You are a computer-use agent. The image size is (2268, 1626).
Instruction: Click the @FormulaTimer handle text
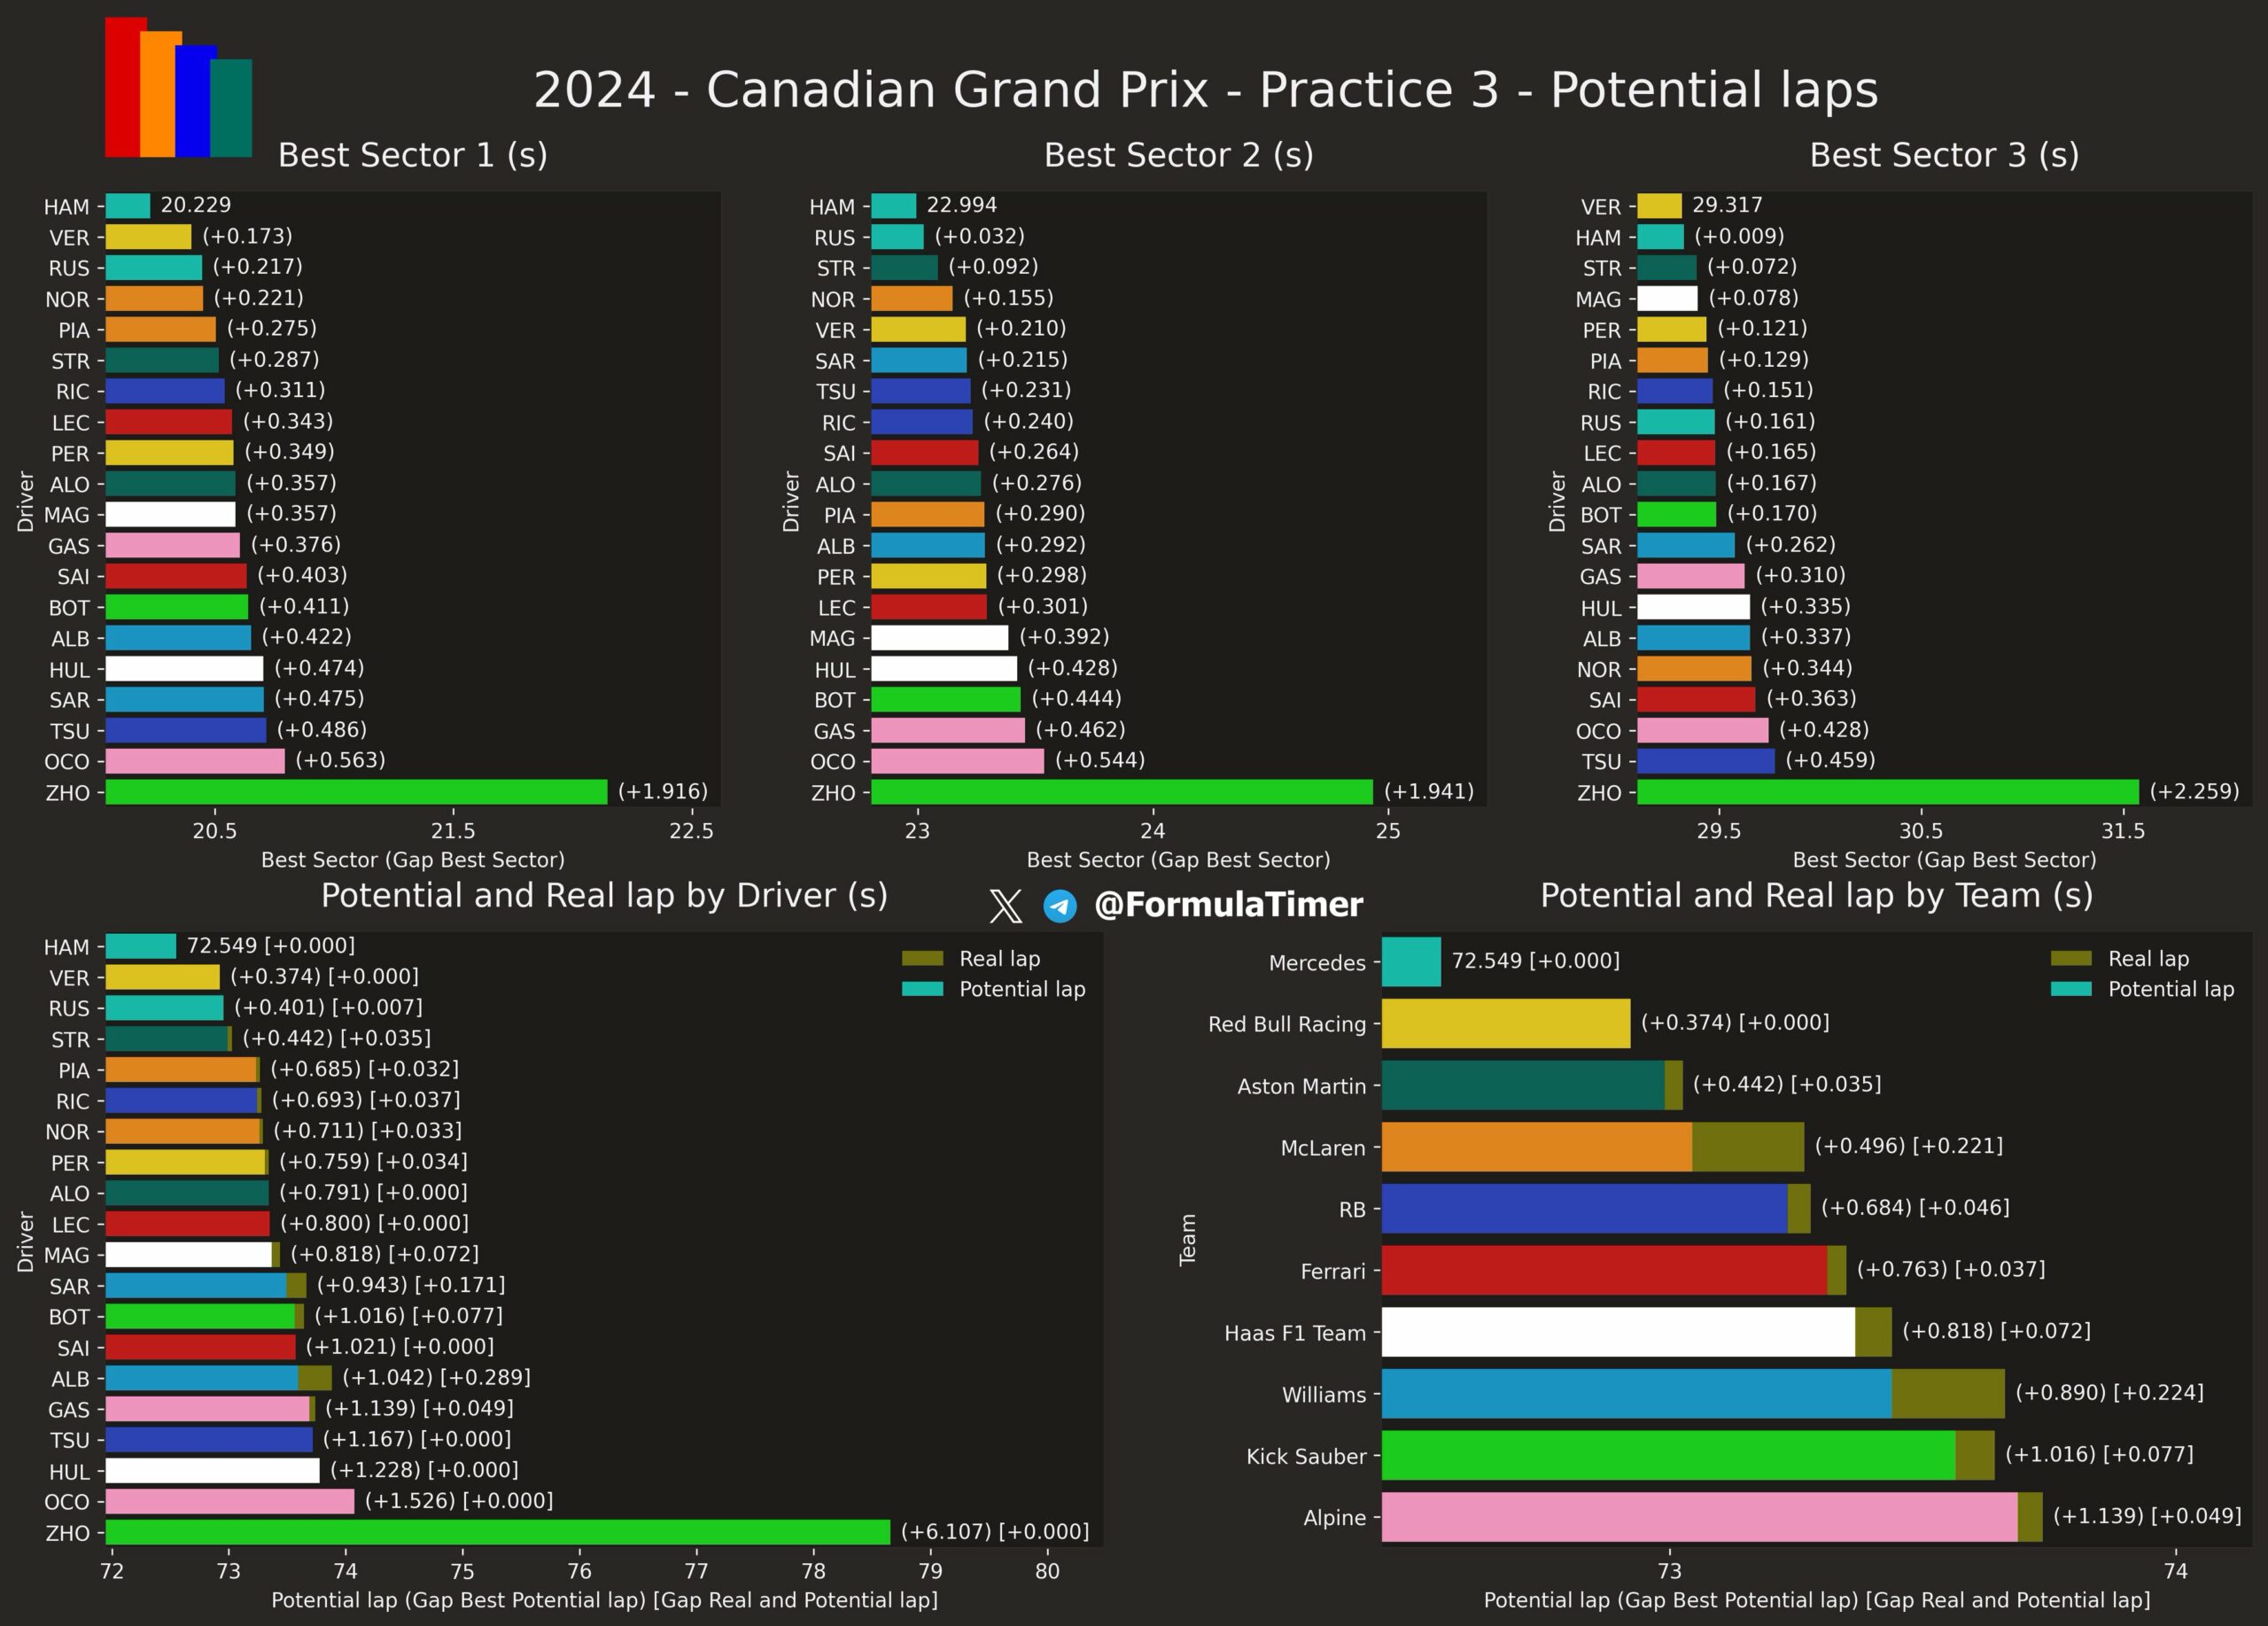pyautogui.click(x=1228, y=905)
